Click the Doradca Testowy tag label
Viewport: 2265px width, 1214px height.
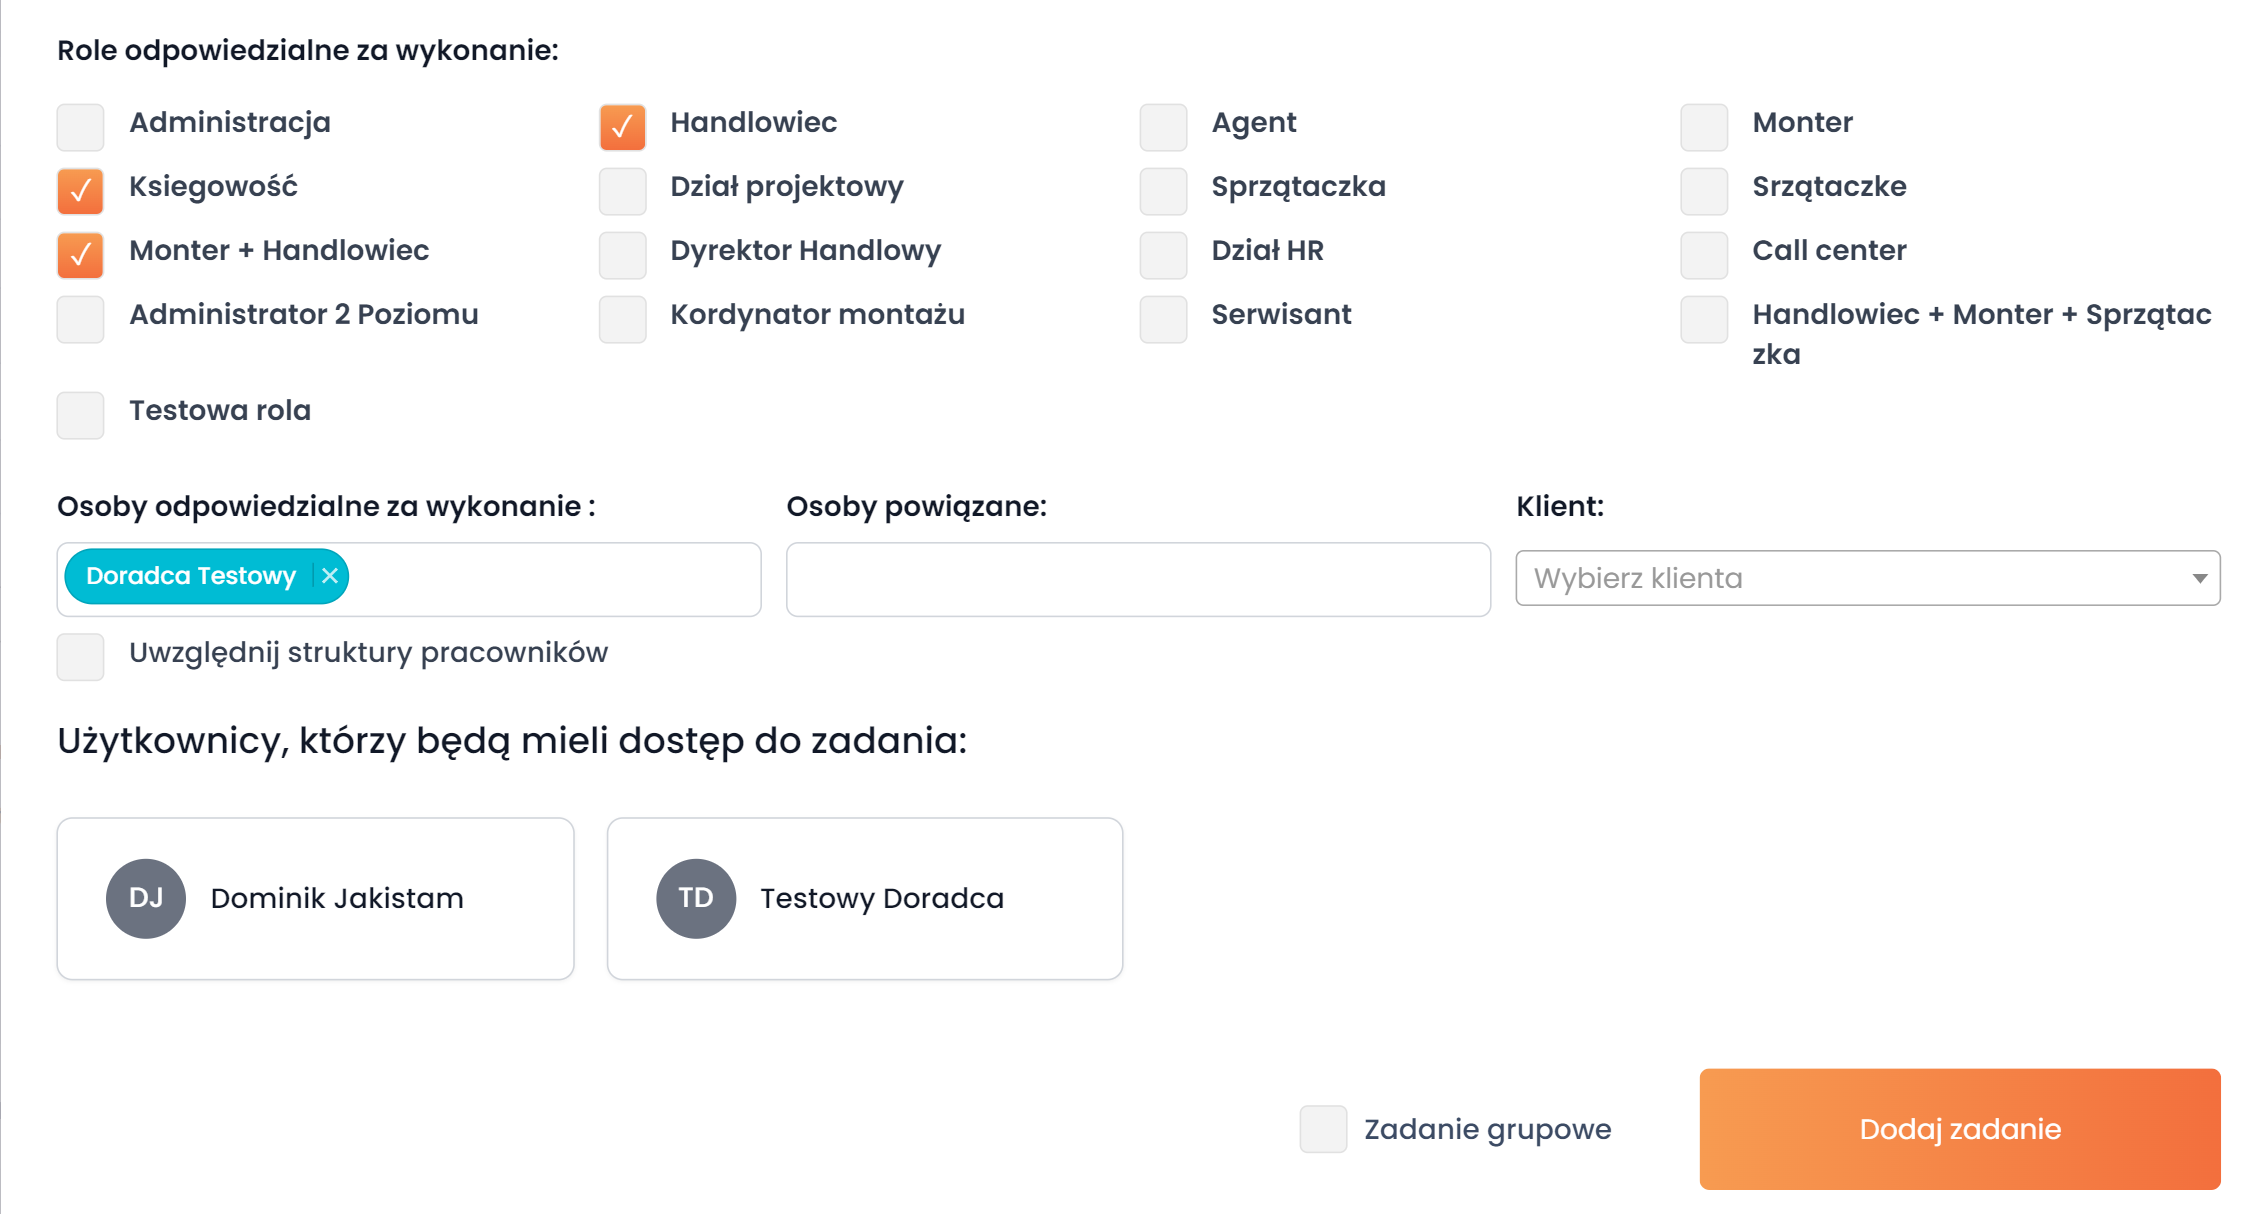[x=191, y=576]
